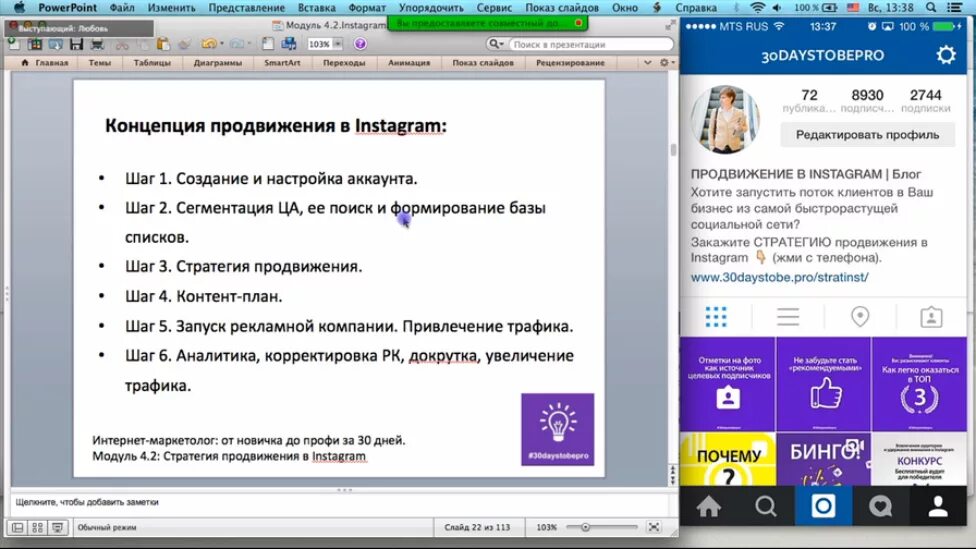The image size is (976, 549).
Task: Switch to slide sorter view icon
Action: coord(37,527)
